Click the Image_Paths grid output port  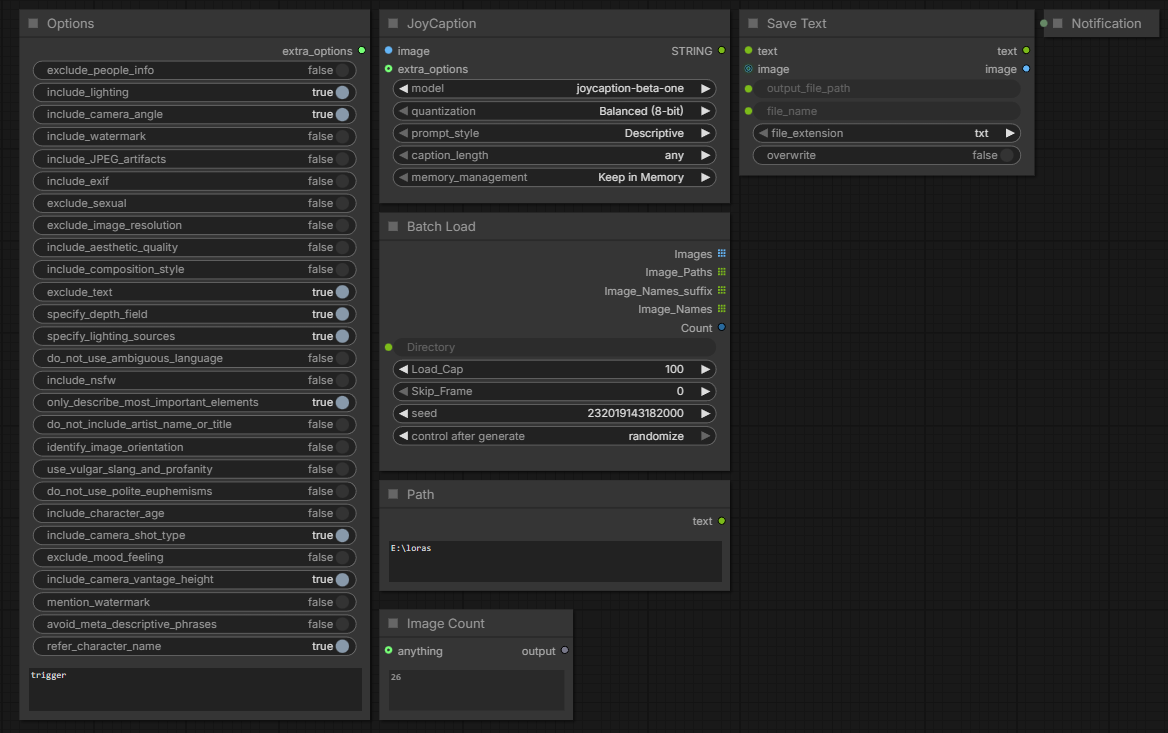(722, 272)
